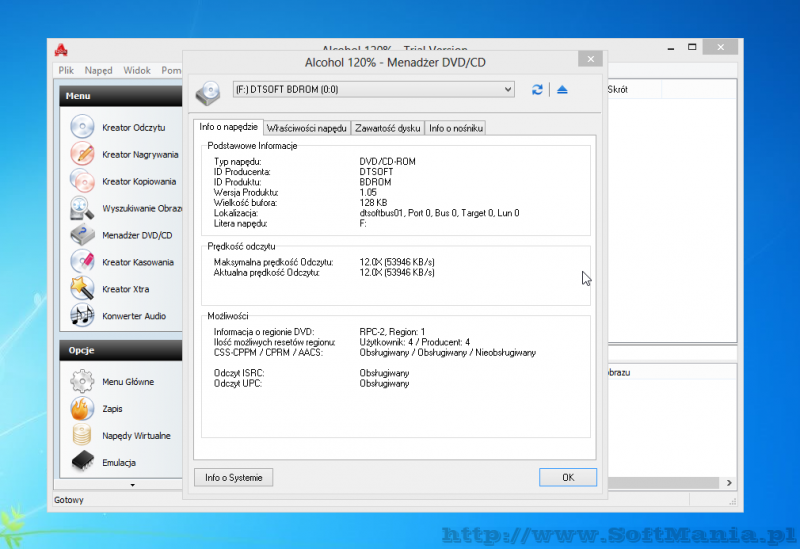Viewport: 800px width, 549px height.
Task: Select the Kreator Nagrywania label
Action: coord(140,155)
